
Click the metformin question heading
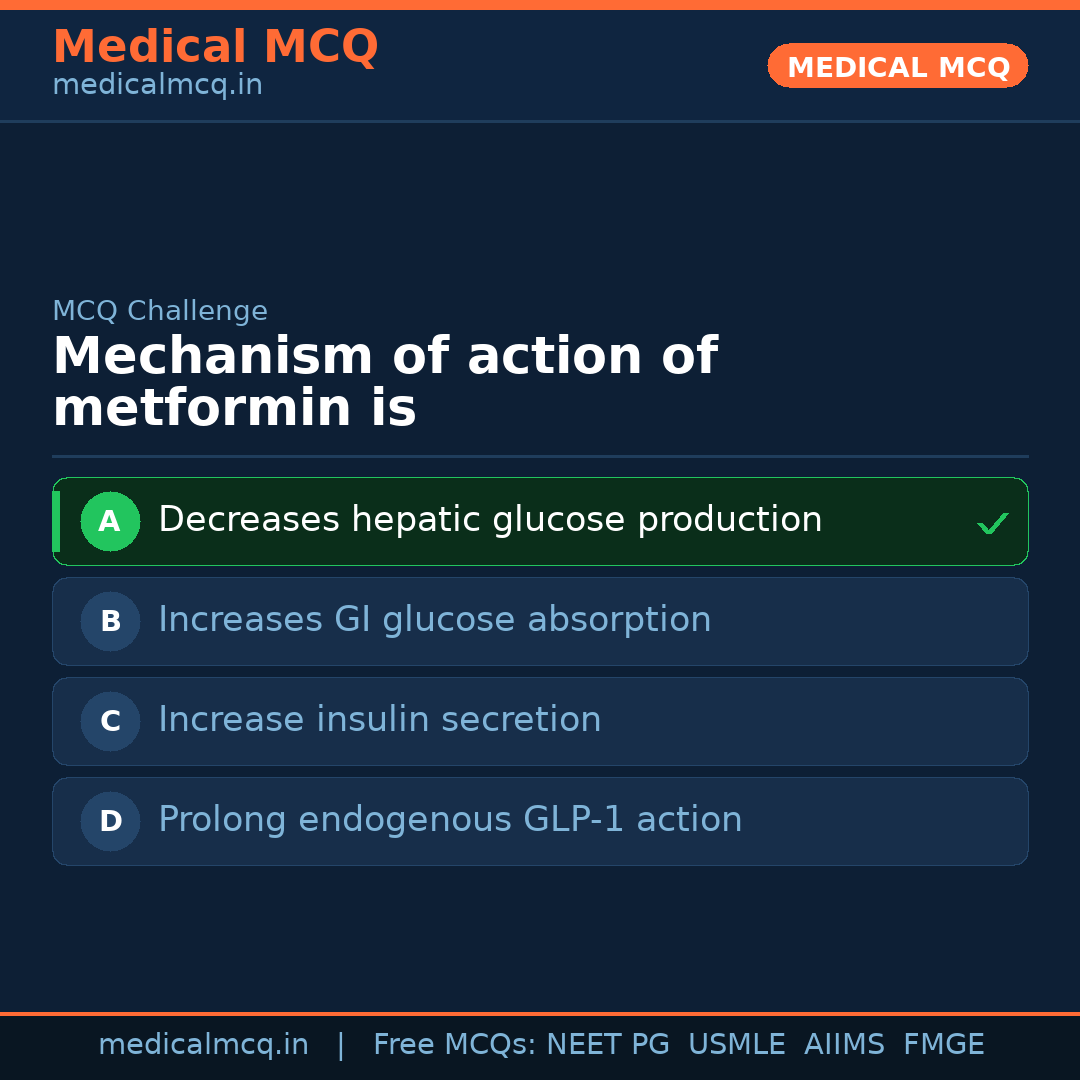[x=385, y=383]
